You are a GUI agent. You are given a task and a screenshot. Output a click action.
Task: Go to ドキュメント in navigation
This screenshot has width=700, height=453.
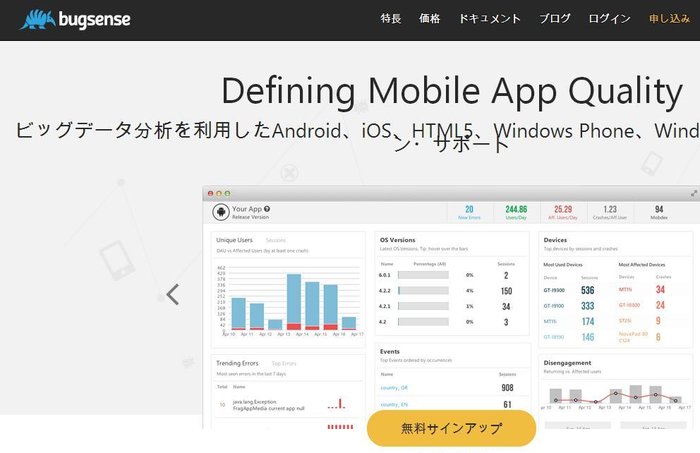coord(490,19)
